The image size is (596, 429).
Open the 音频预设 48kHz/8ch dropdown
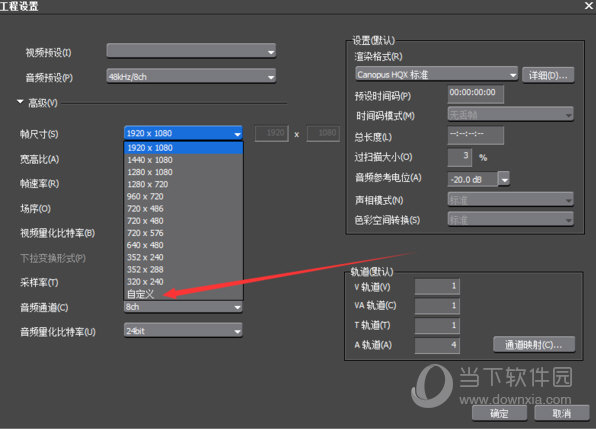click(x=191, y=76)
